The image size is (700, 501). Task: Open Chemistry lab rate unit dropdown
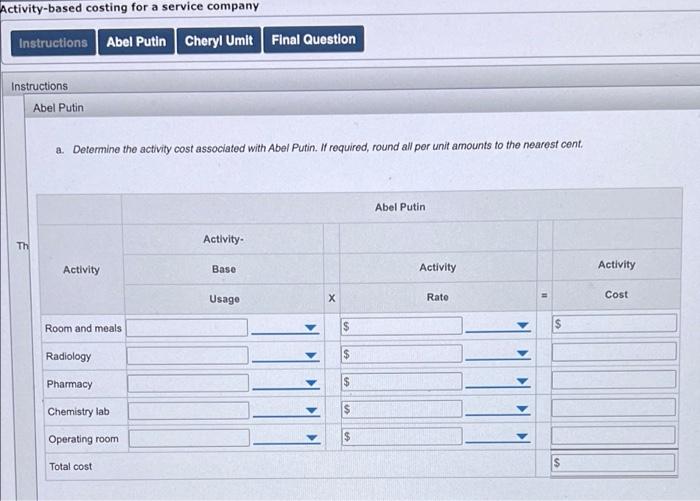pyautogui.click(x=498, y=409)
